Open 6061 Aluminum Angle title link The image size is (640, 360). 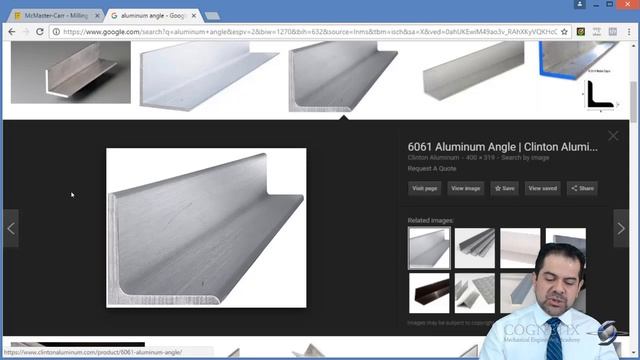[502, 147]
